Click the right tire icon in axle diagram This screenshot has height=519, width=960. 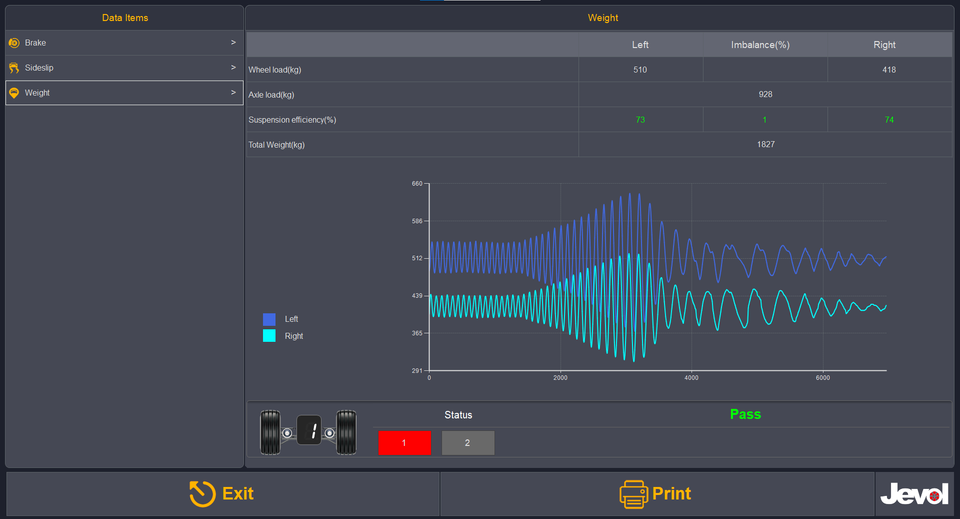(347, 432)
